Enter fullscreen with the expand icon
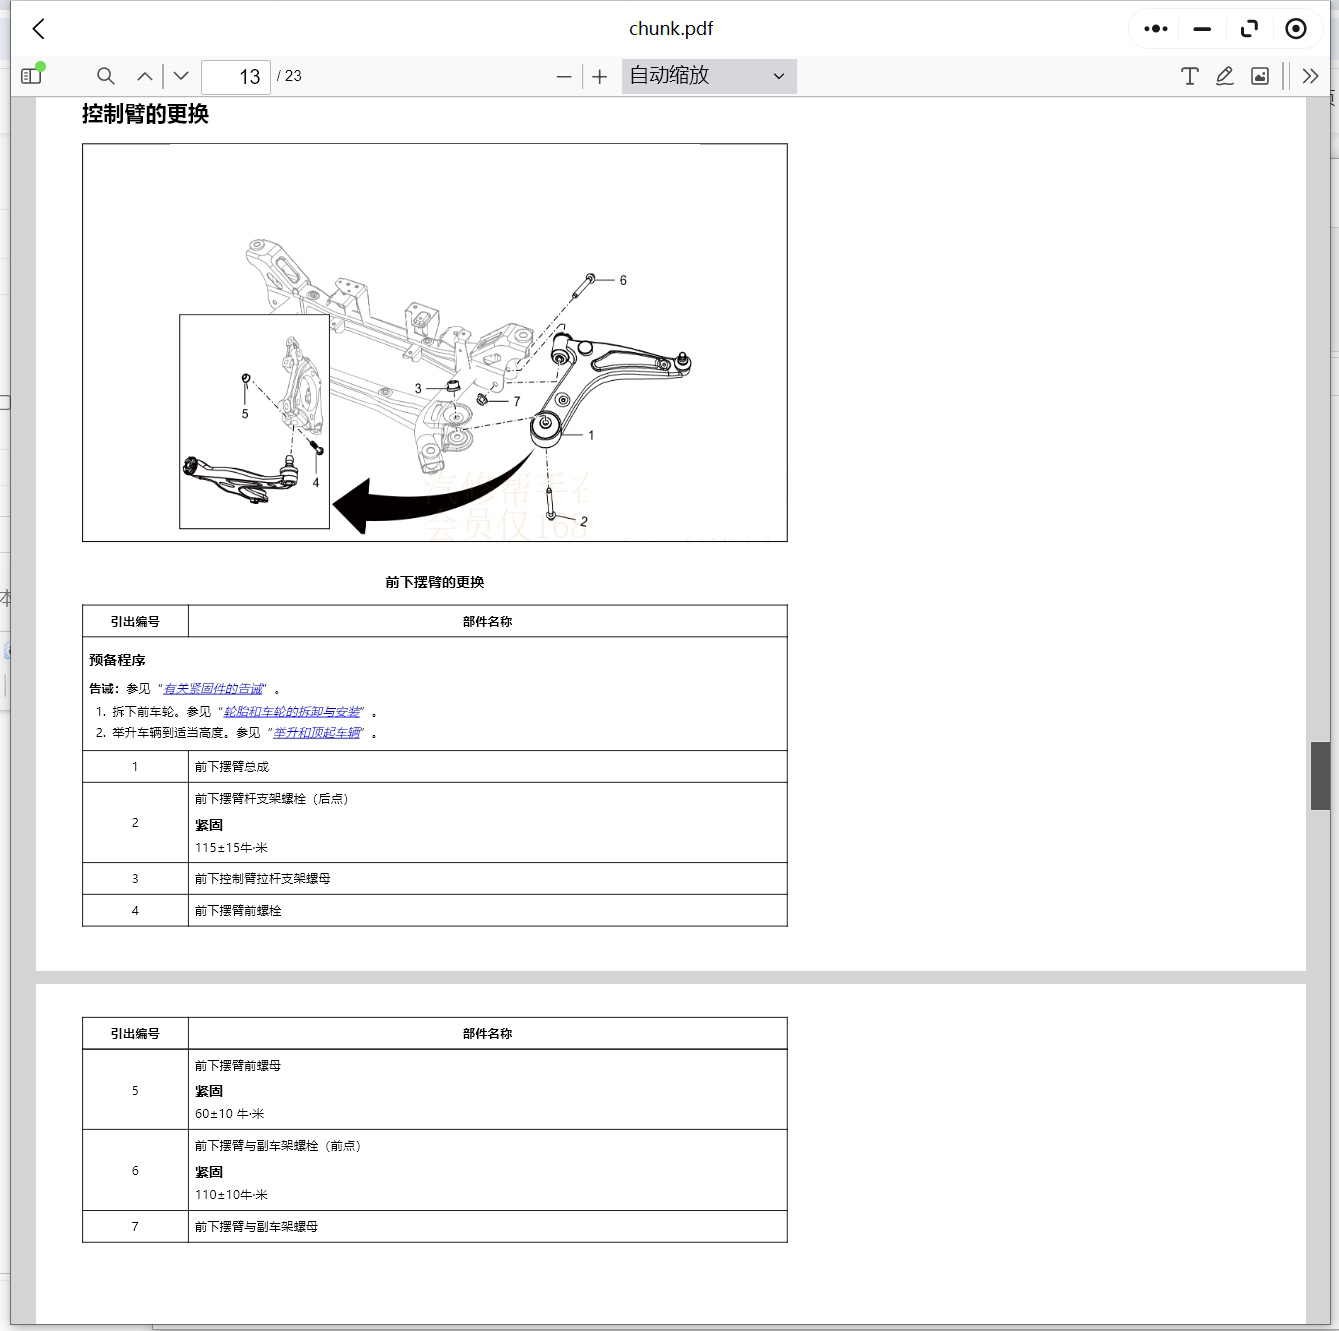Image resolution: width=1339 pixels, height=1331 pixels. [1249, 28]
